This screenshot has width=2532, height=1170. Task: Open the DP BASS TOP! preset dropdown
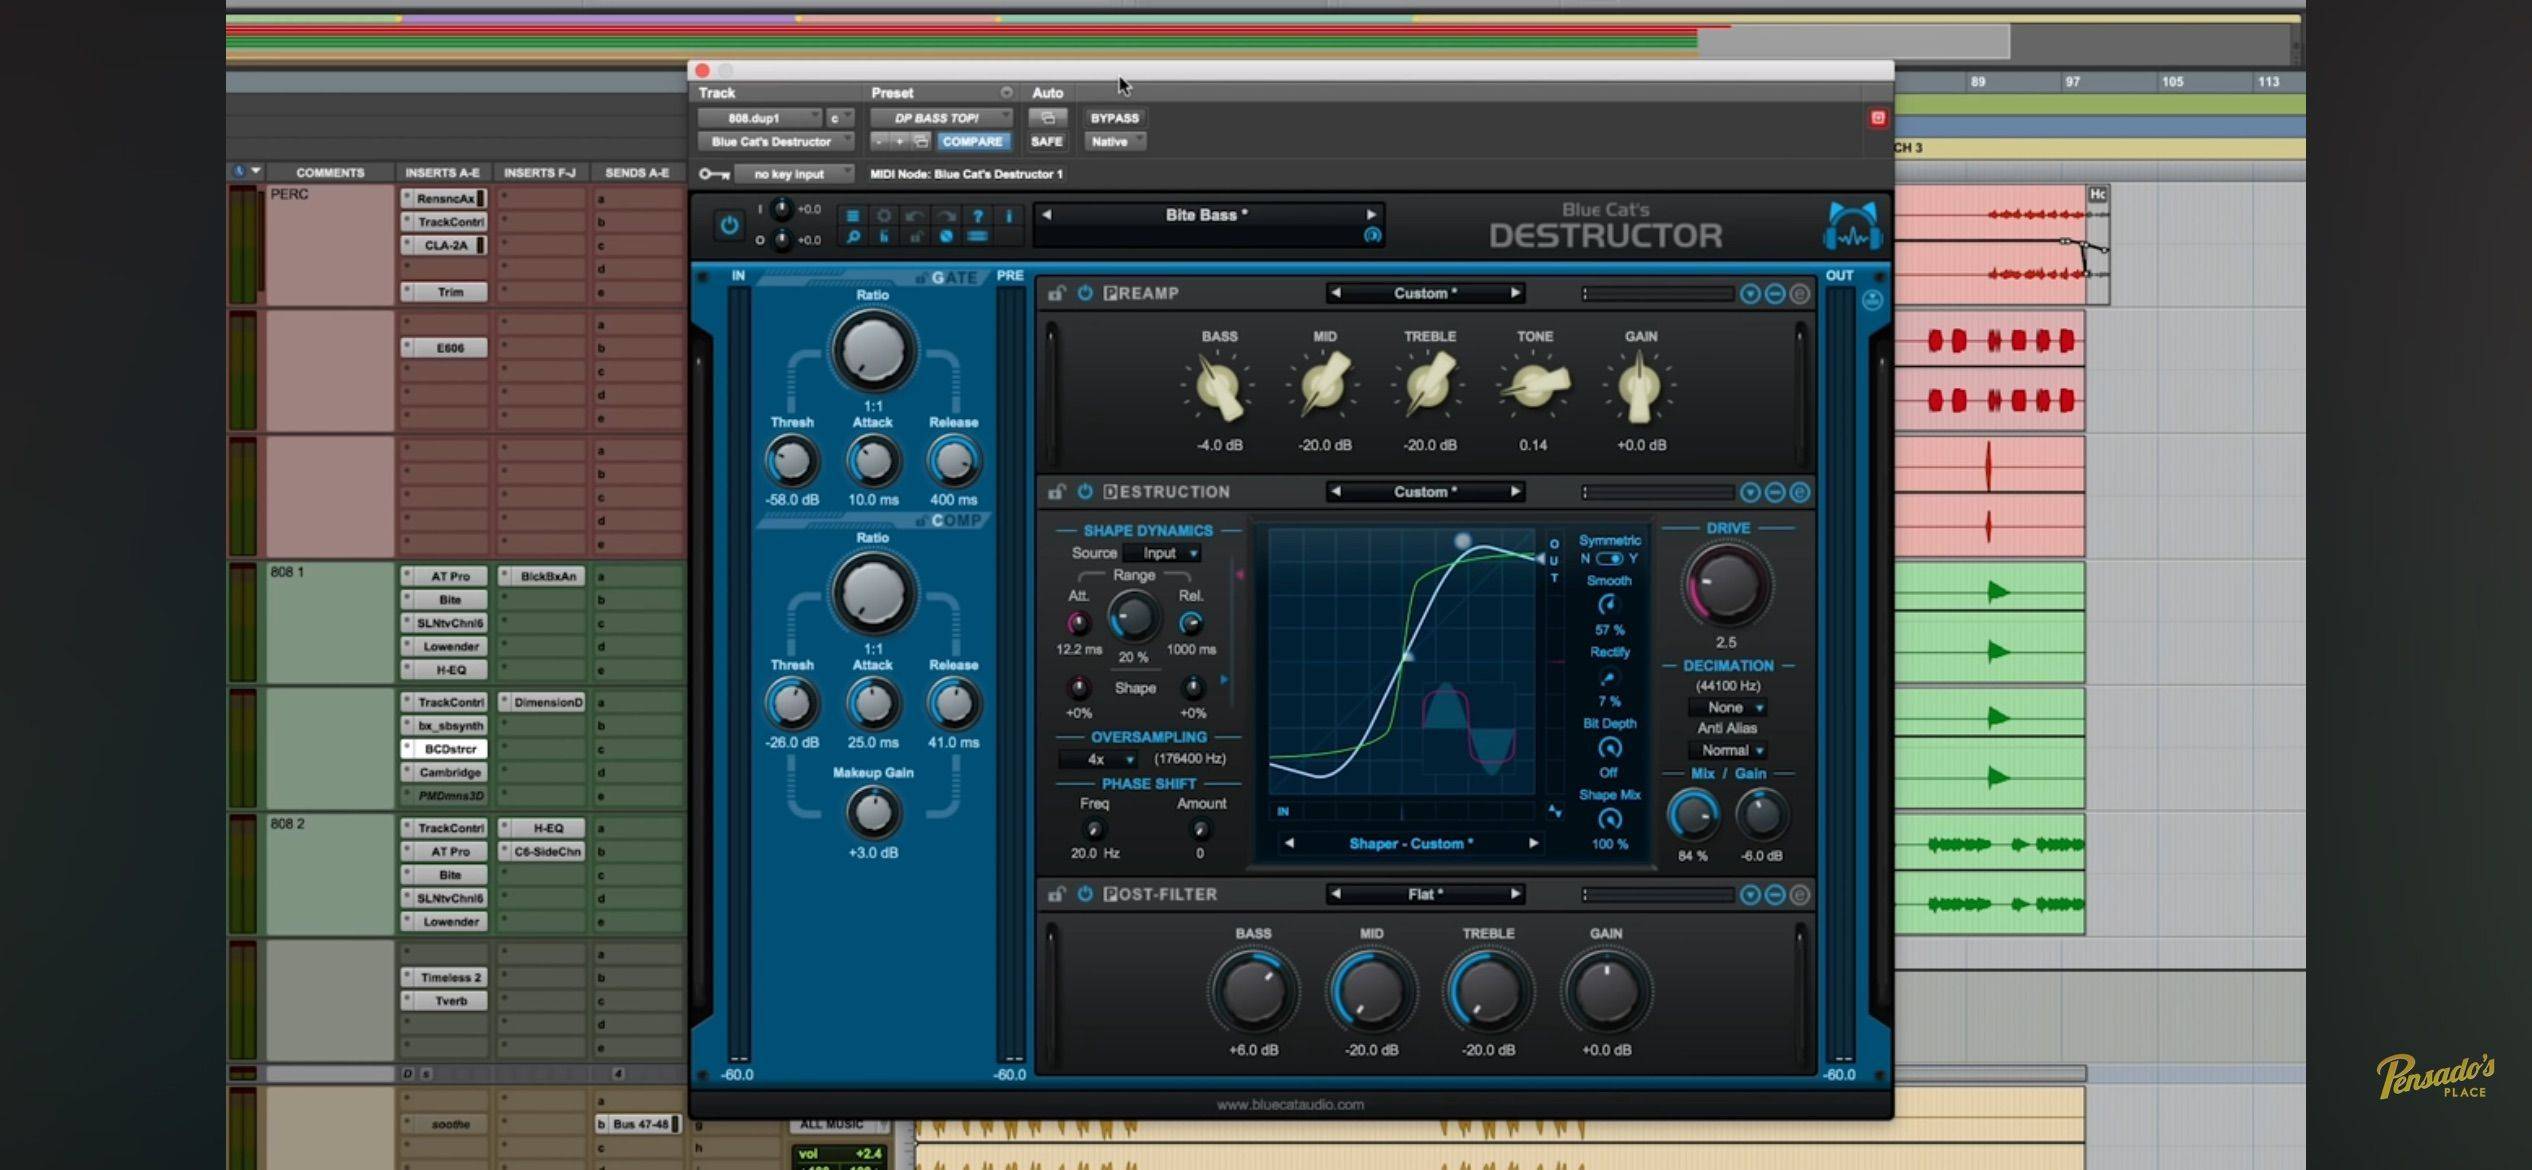point(941,118)
